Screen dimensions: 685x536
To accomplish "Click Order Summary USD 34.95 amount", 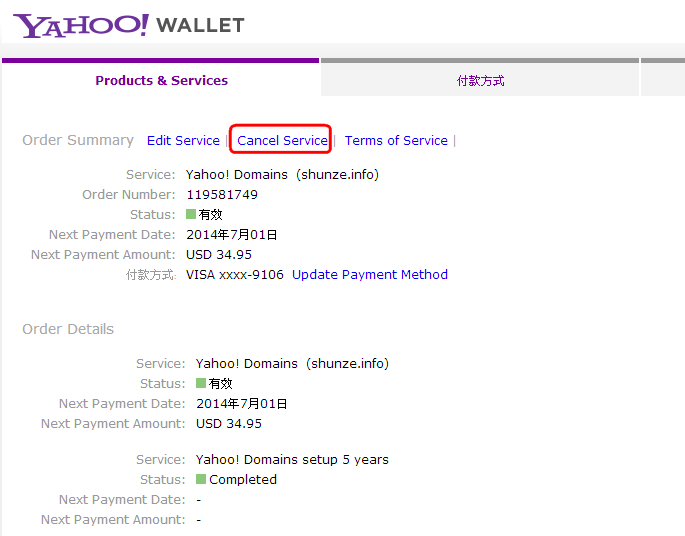I will click(x=219, y=255).
